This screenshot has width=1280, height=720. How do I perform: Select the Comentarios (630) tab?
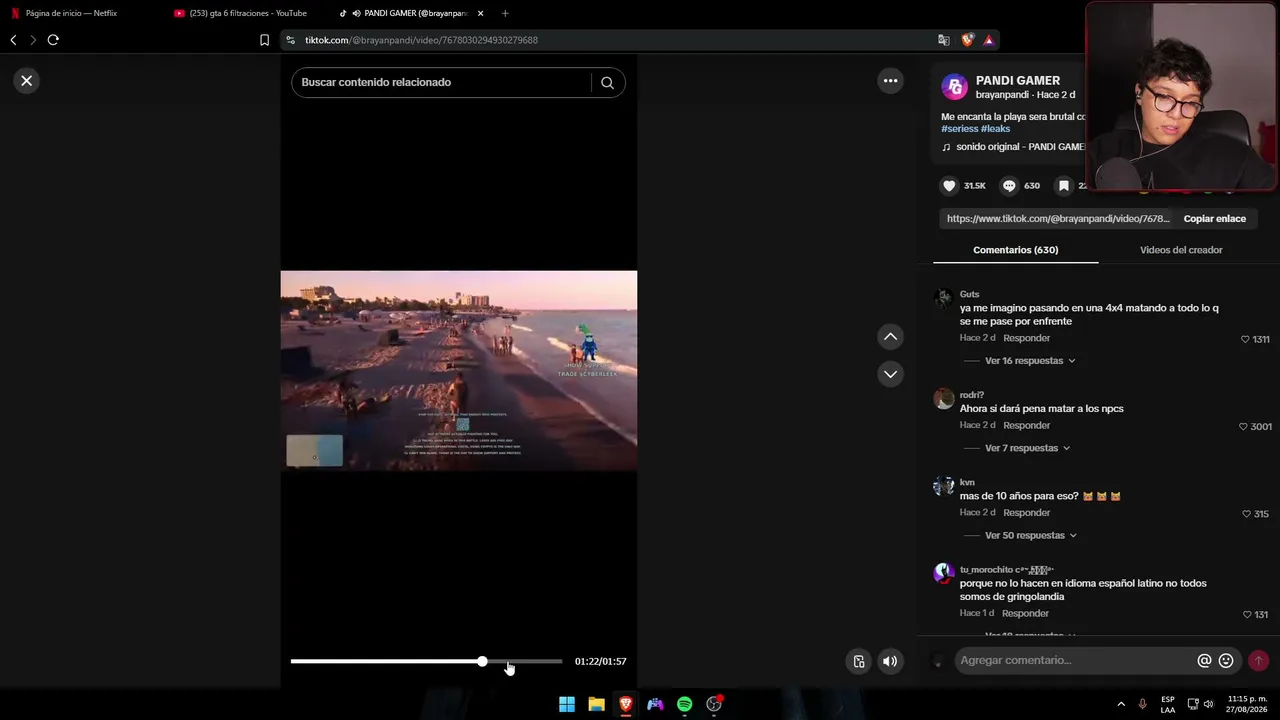tap(1015, 250)
